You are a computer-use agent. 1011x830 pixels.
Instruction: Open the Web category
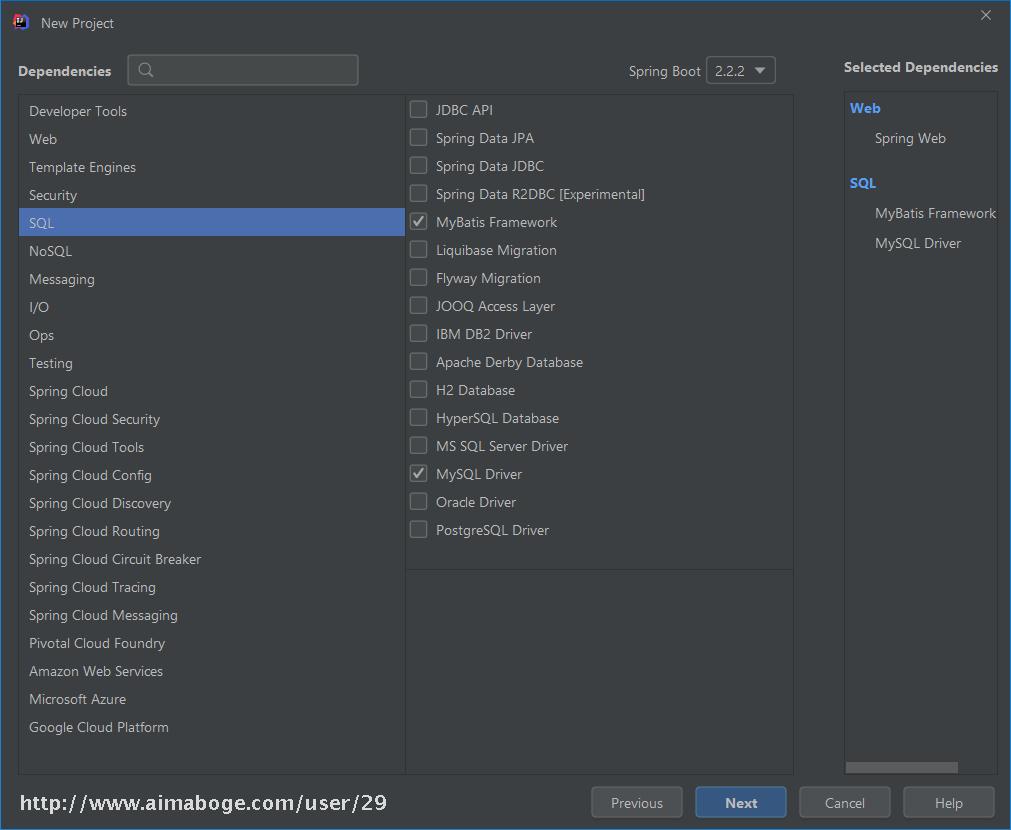pyautogui.click(x=212, y=139)
